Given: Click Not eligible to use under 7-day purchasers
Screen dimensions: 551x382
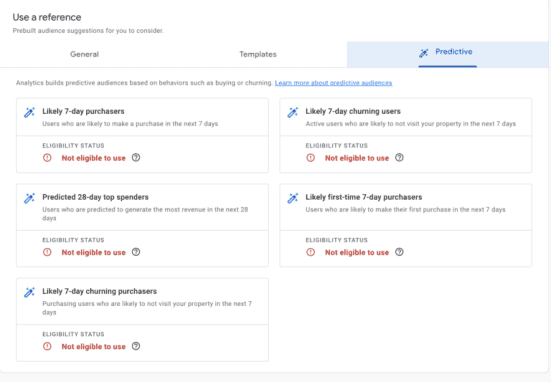Looking at the screenshot, I should click(x=93, y=158).
